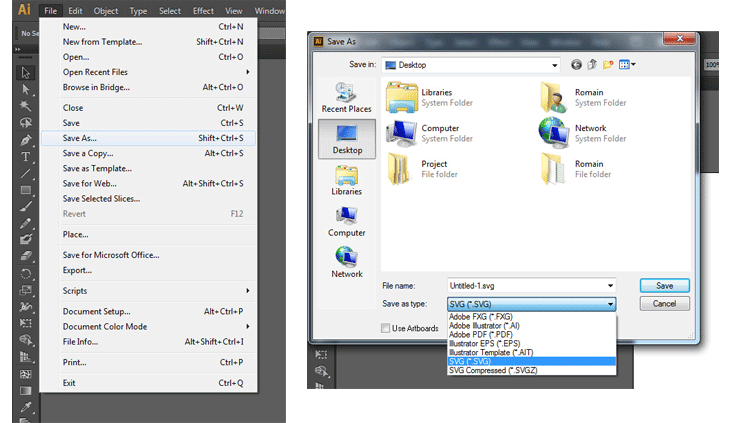730x423 pixels.
Task: Enable the Use Artboards checkbox
Action: point(385,328)
